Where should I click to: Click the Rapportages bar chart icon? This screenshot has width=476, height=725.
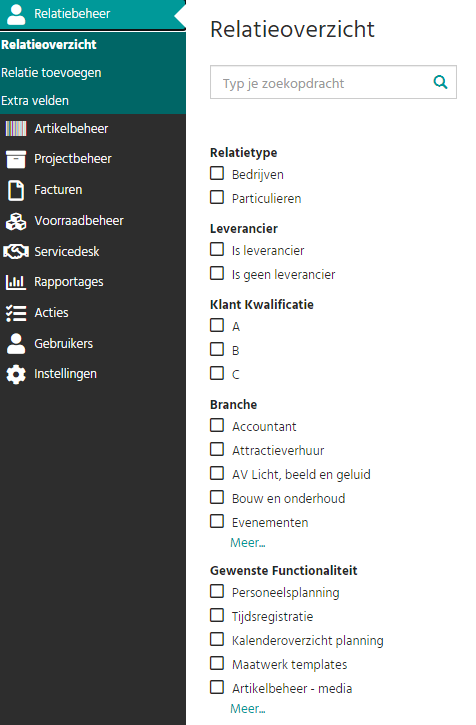coord(16,282)
